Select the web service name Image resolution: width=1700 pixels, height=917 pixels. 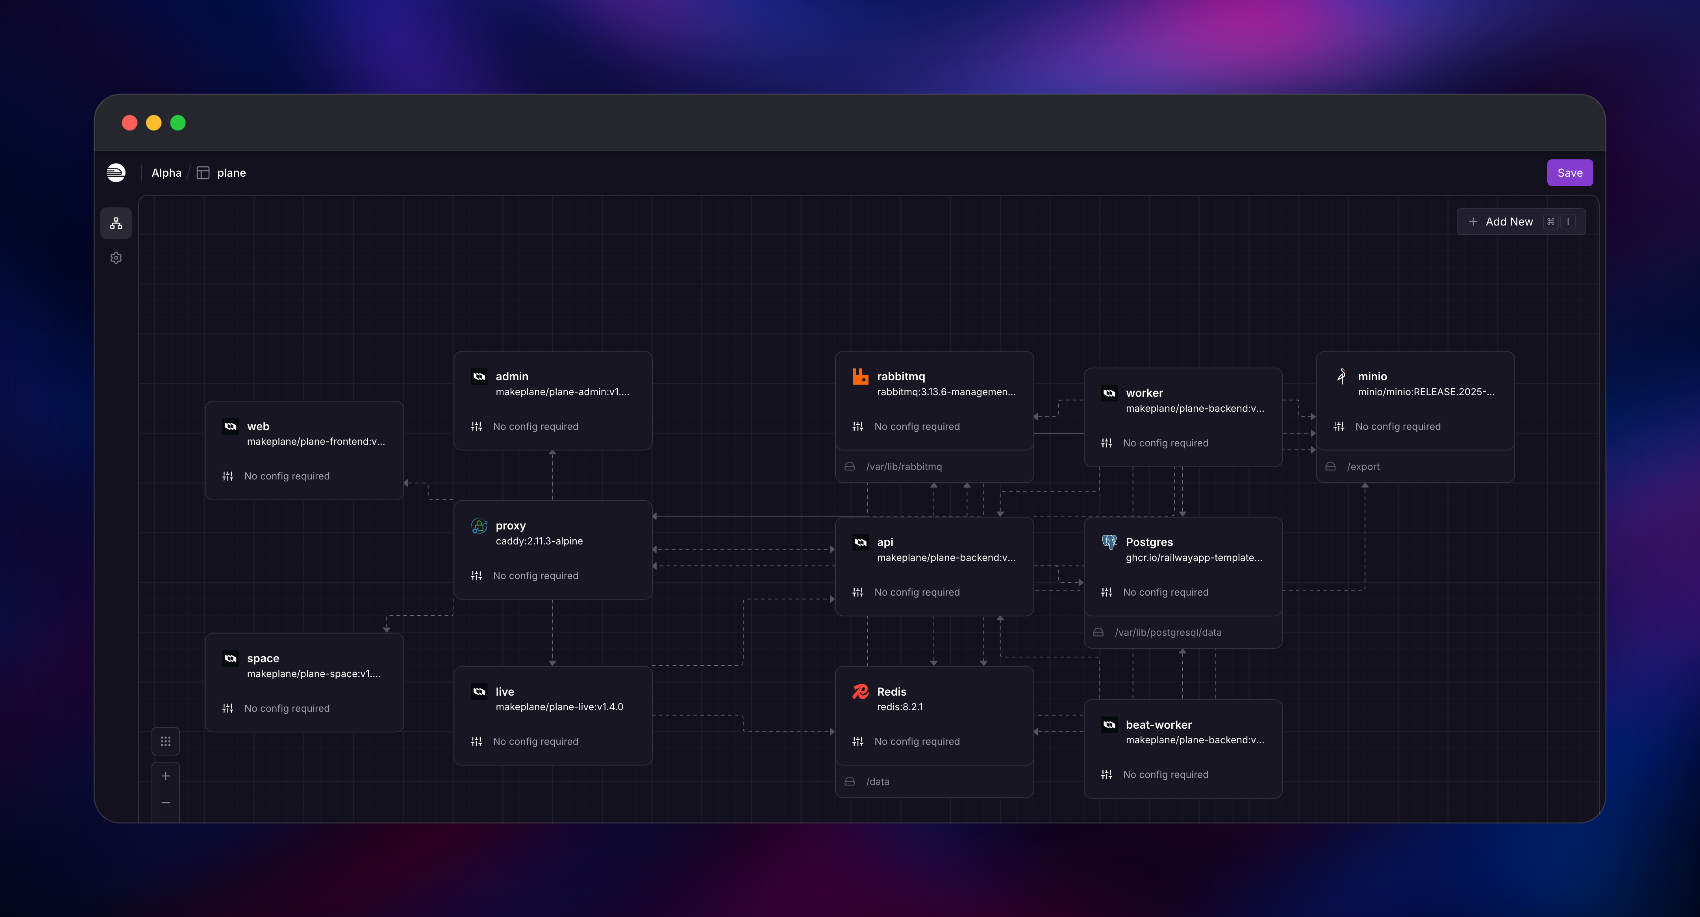click(258, 426)
